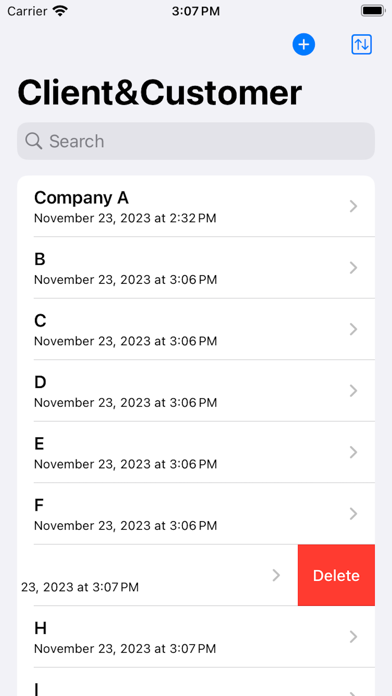The width and height of the screenshot is (392, 696).
Task: Select the D client row
Action: (x=196, y=391)
